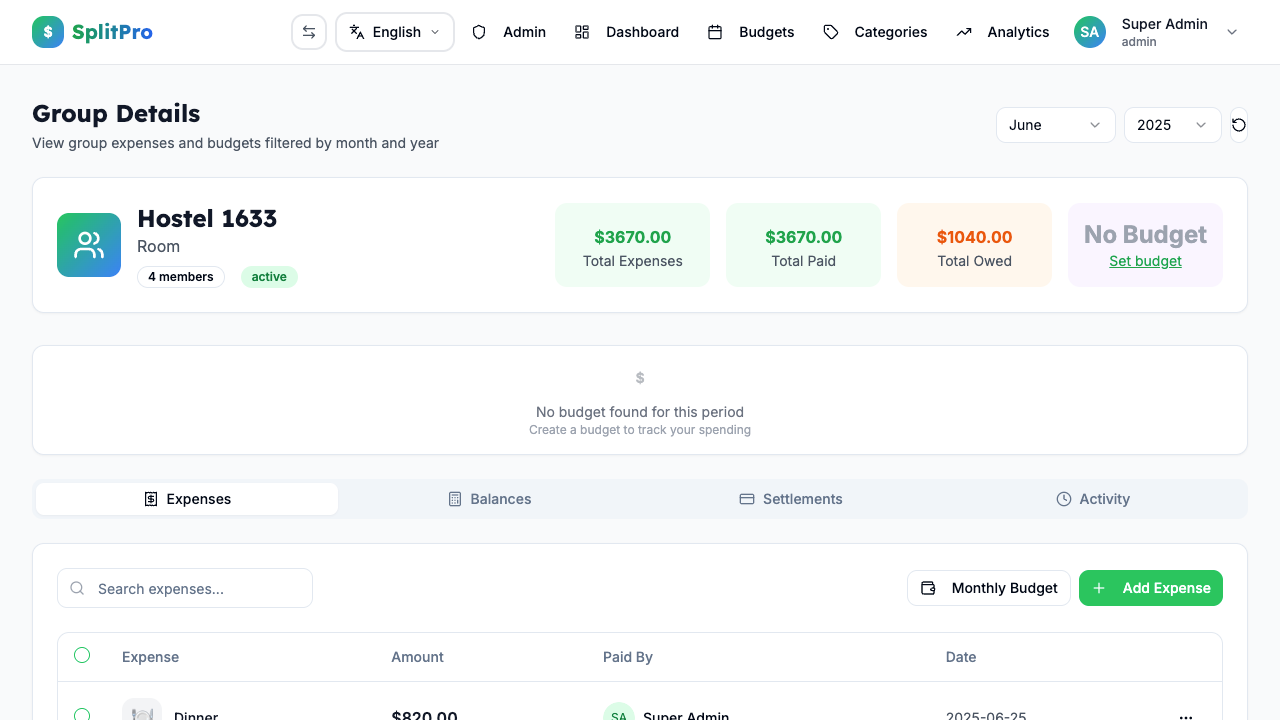1280x720 pixels.
Task: Open the Super Admin profile menu chevron
Action: click(1232, 32)
